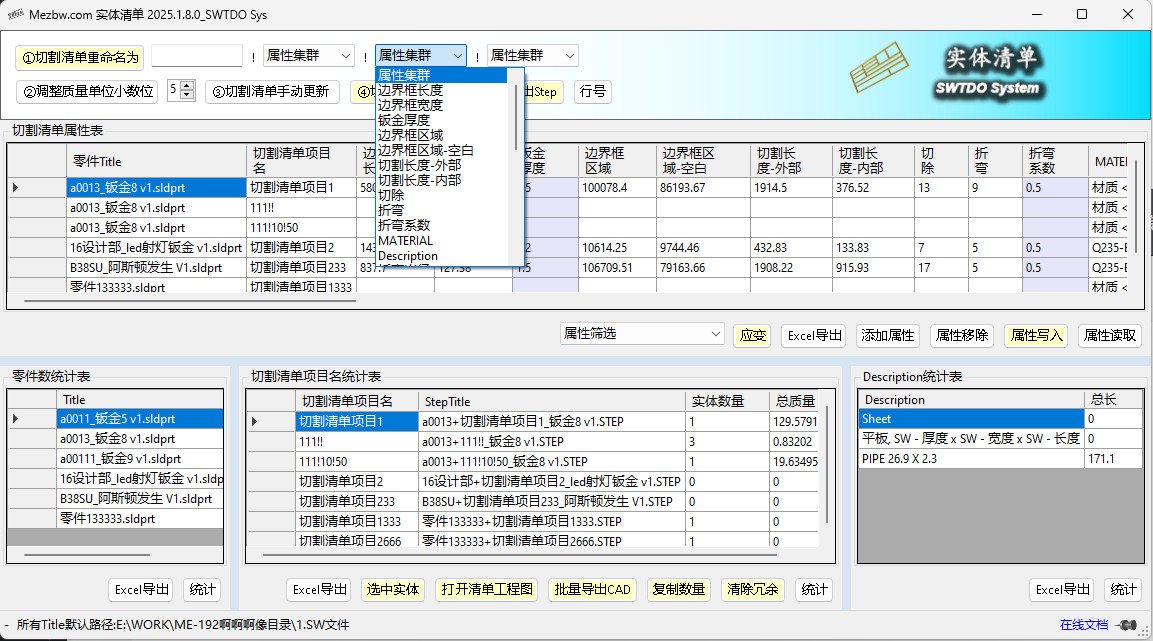Pick MATERIAL option in the dropdown list
The height and width of the screenshot is (641, 1153).
click(x=406, y=241)
